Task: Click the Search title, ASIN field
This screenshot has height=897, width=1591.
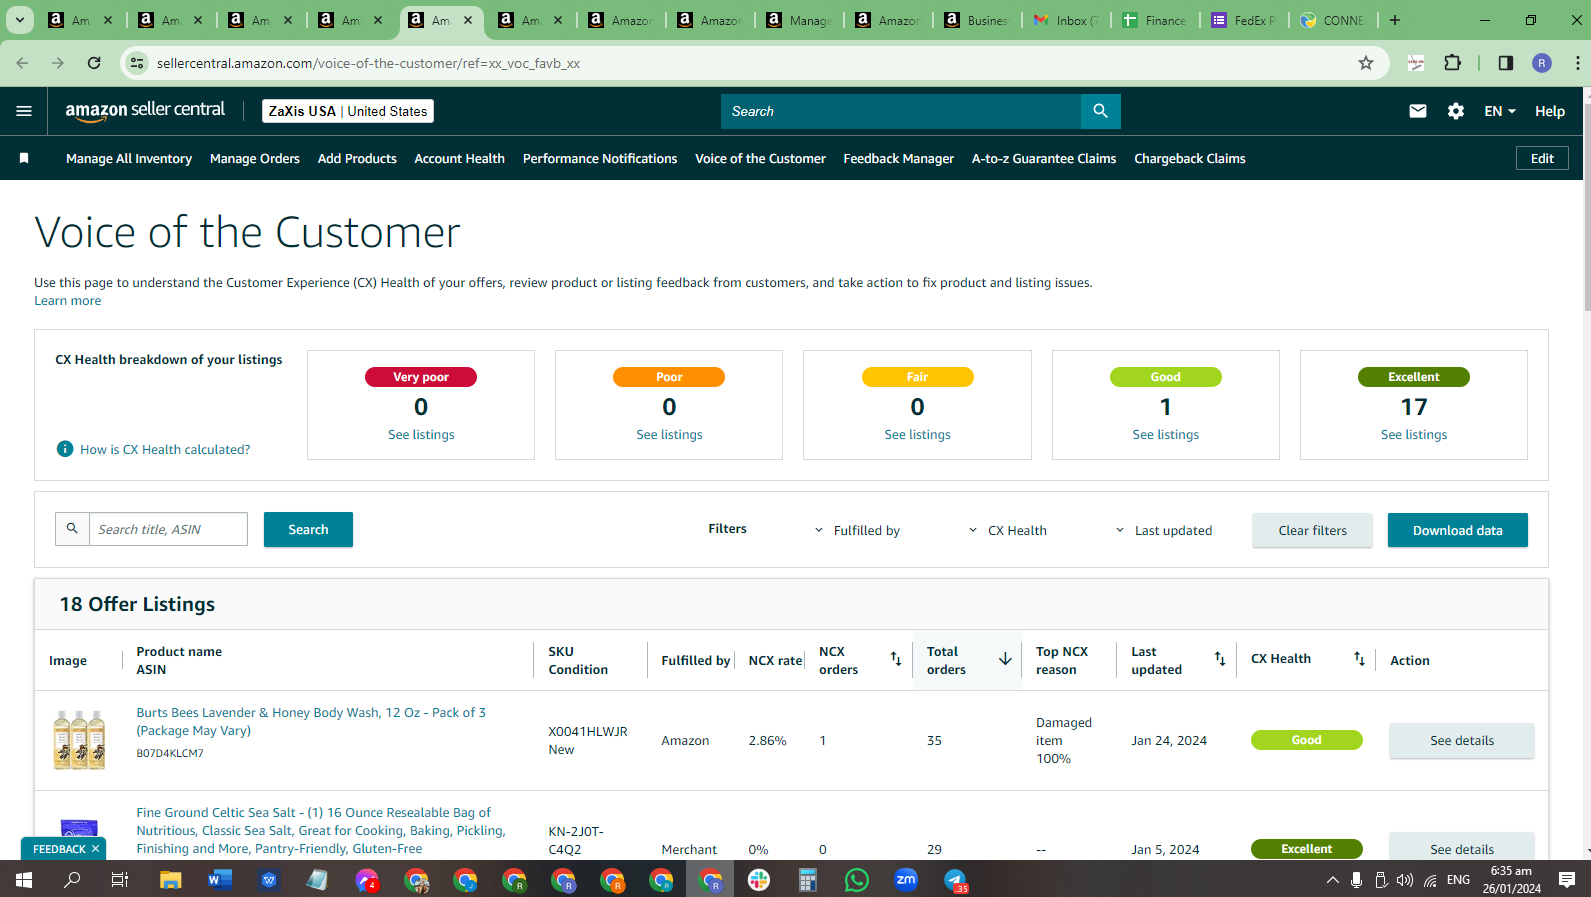Action: (168, 529)
